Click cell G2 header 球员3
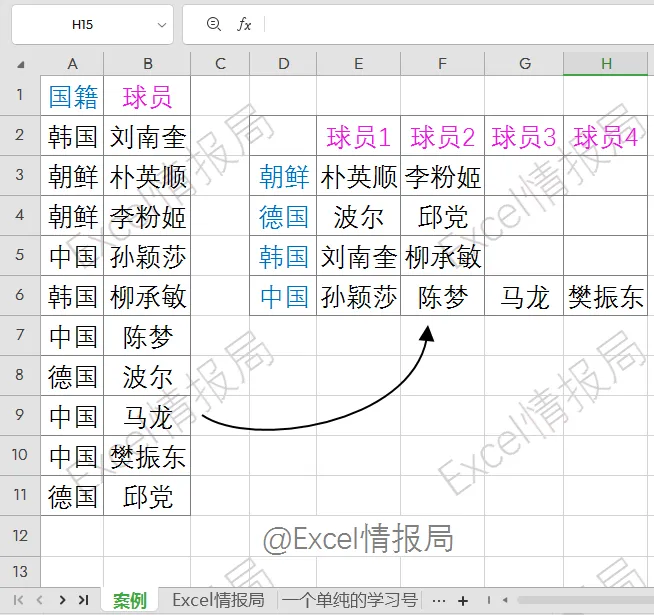Image resolution: width=654 pixels, height=615 pixels. [x=524, y=136]
